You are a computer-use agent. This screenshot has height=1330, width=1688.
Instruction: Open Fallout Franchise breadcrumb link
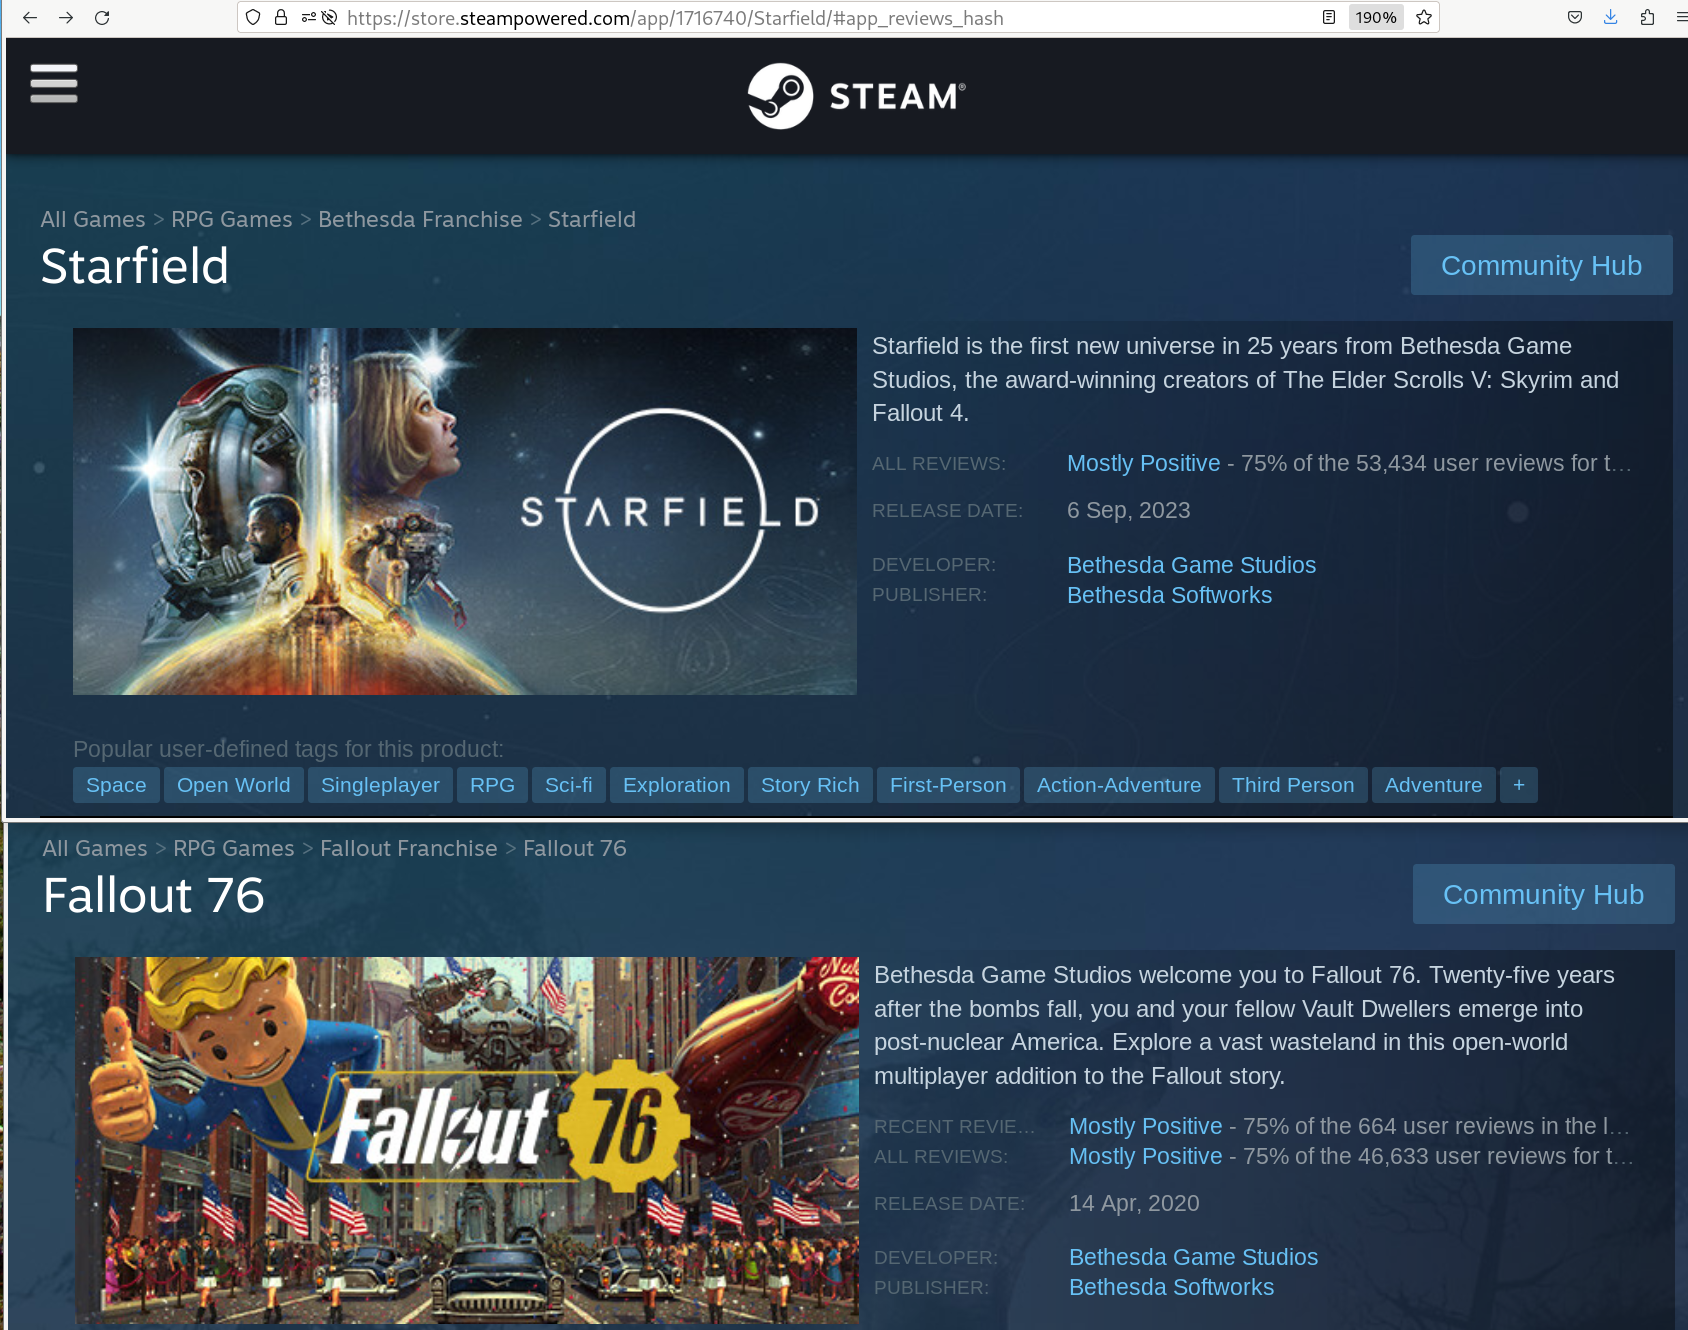(x=409, y=848)
